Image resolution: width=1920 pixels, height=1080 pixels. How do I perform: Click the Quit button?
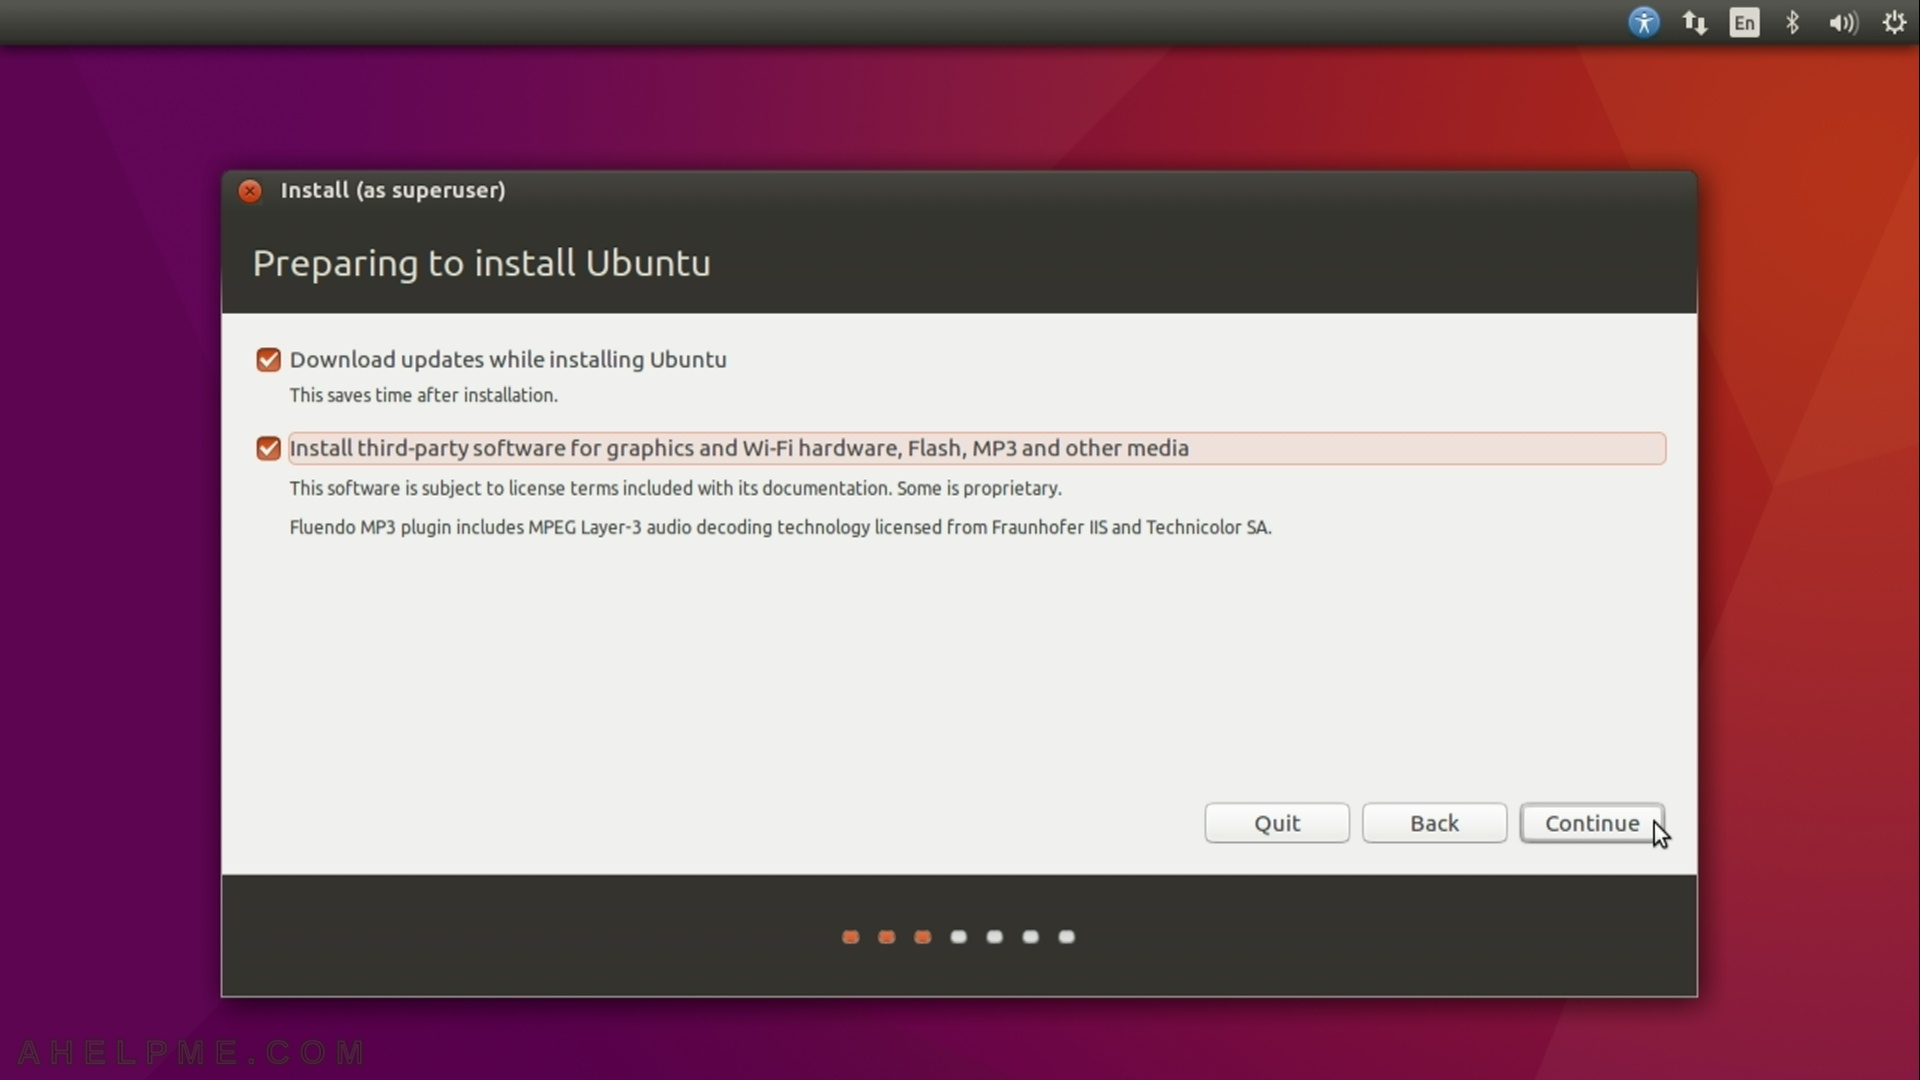1277,823
